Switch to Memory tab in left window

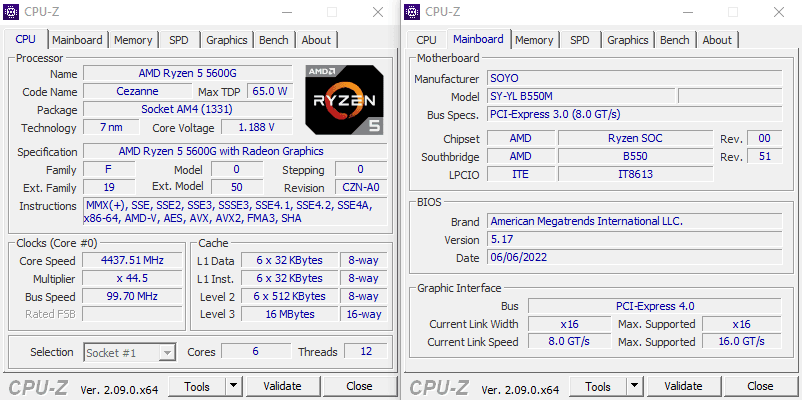133,40
